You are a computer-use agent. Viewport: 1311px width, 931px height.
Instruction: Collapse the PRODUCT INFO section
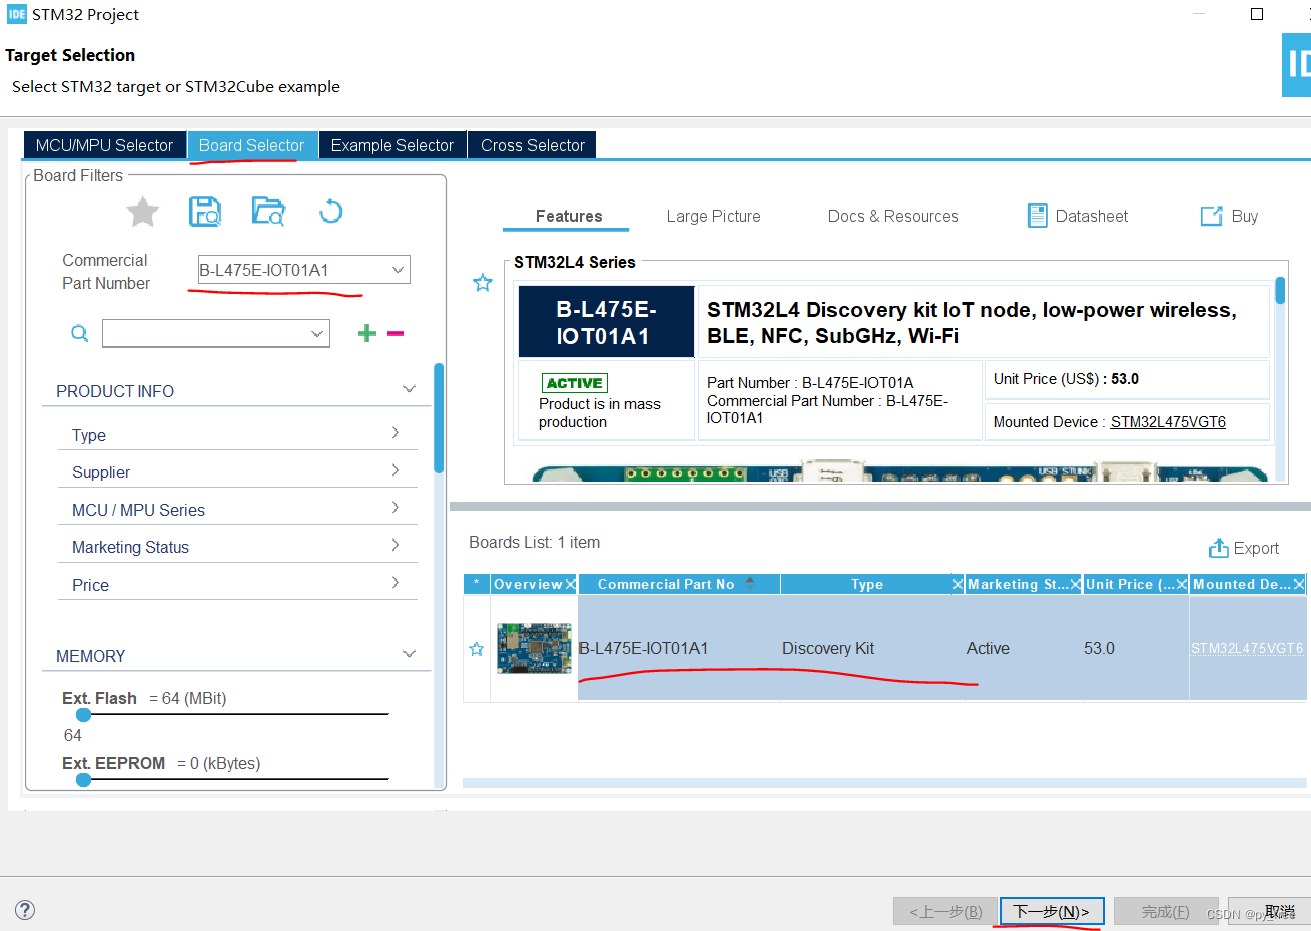409,389
